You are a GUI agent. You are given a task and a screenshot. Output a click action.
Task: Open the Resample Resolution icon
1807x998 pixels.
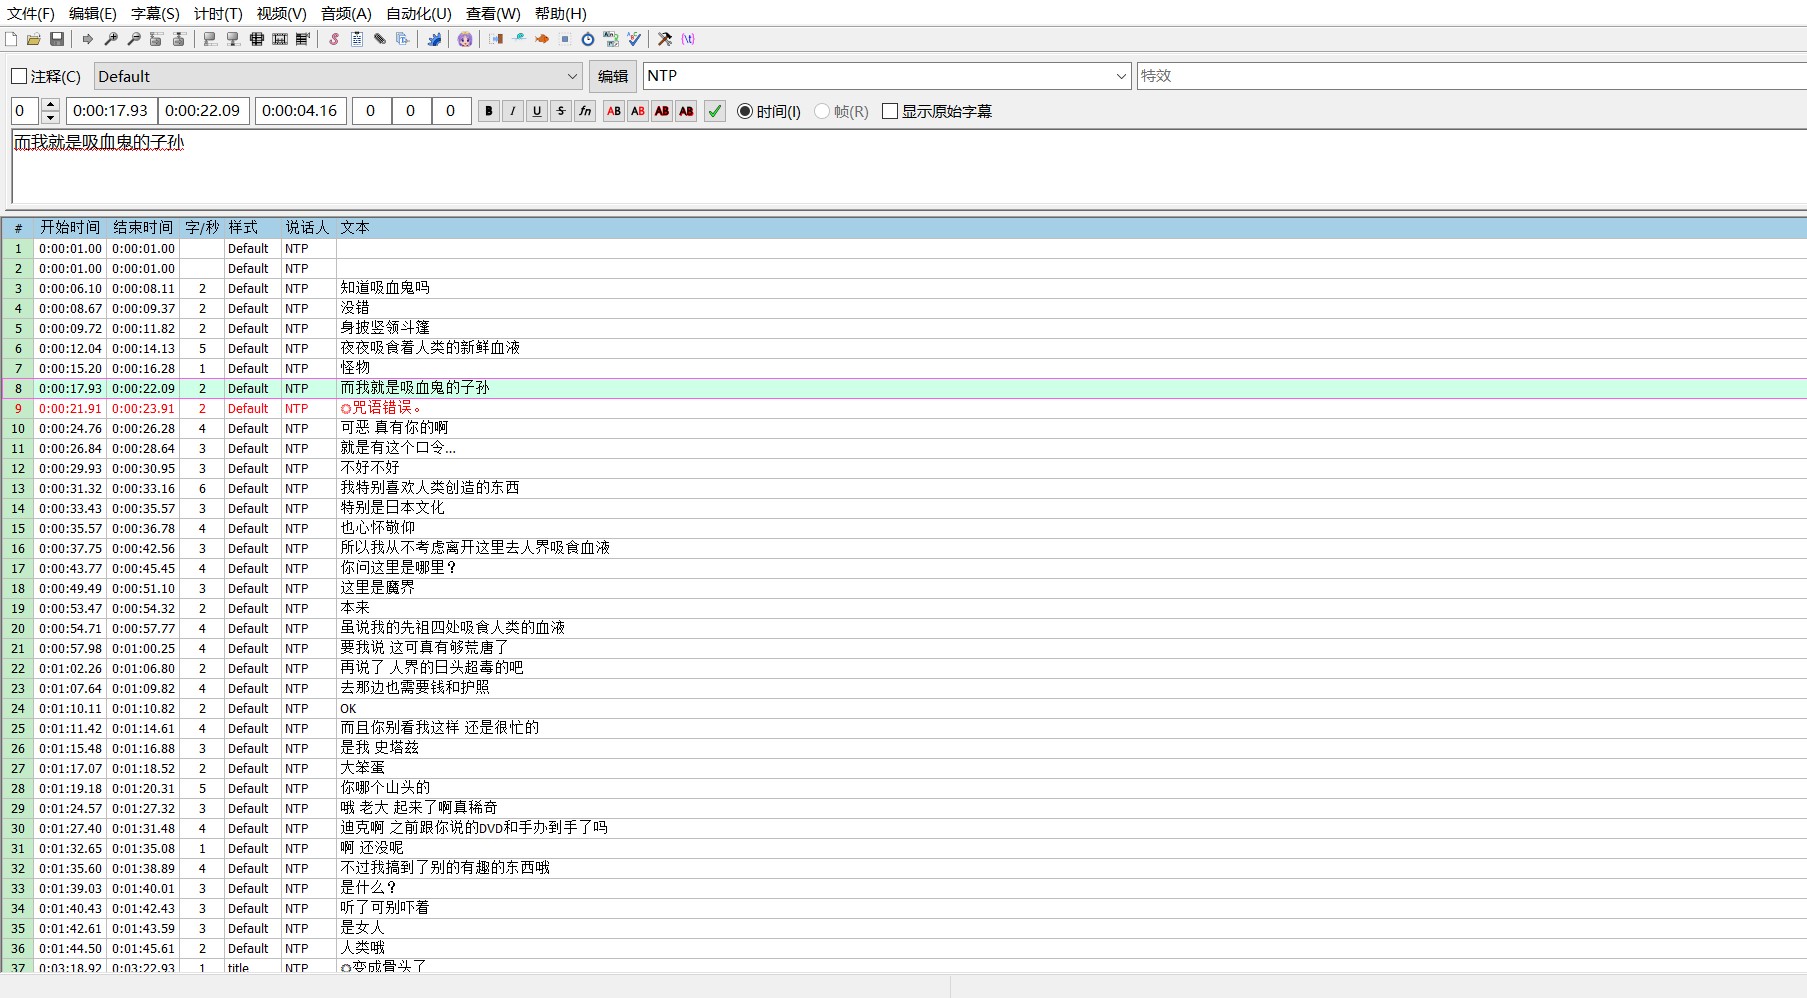pyautogui.click(x=565, y=39)
